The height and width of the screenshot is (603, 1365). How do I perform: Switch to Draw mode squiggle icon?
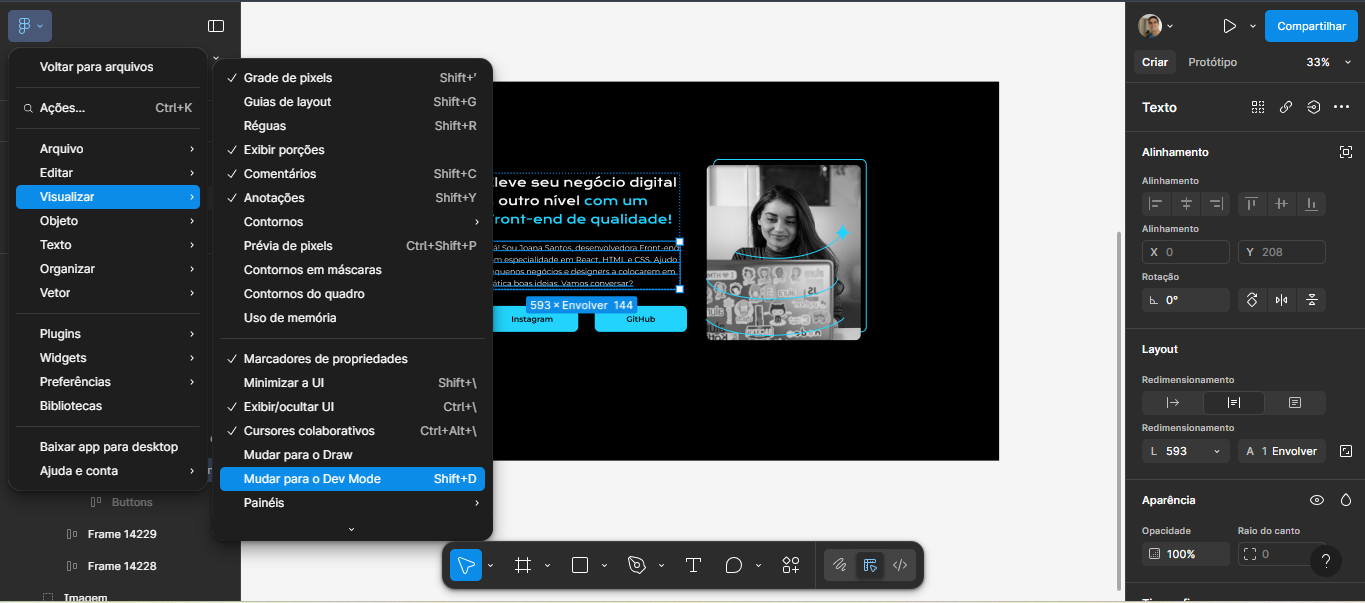click(840, 565)
